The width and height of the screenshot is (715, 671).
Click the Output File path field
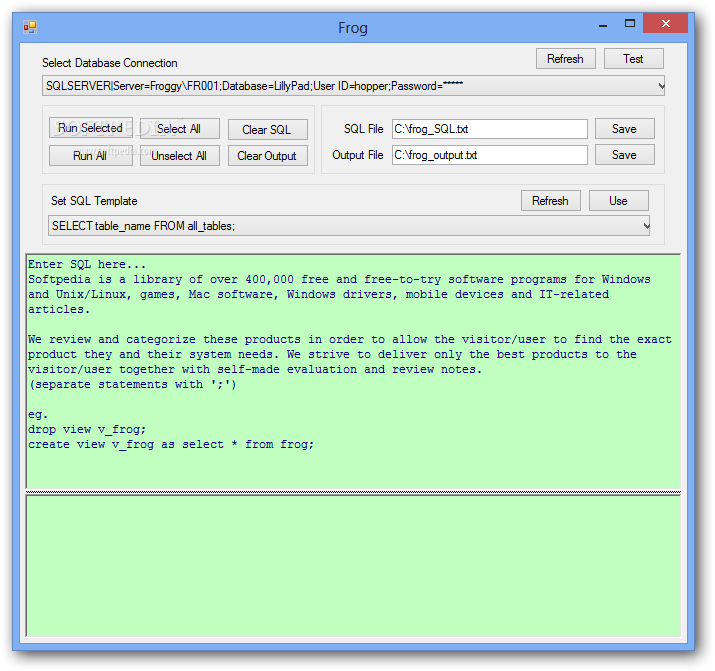(490, 155)
